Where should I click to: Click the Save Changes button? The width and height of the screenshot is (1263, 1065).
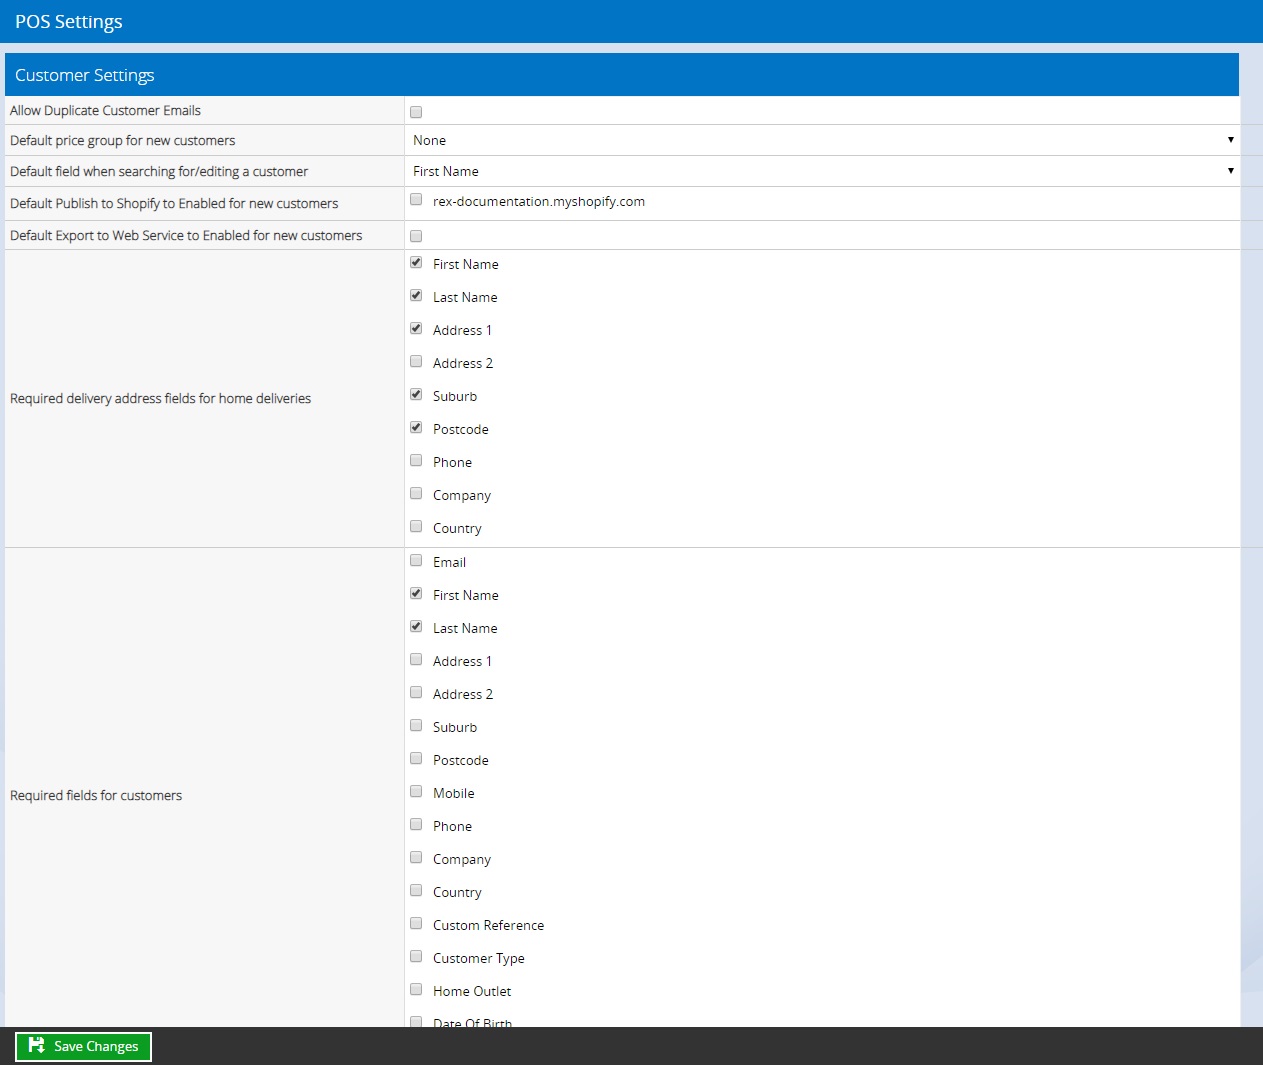(83, 1046)
